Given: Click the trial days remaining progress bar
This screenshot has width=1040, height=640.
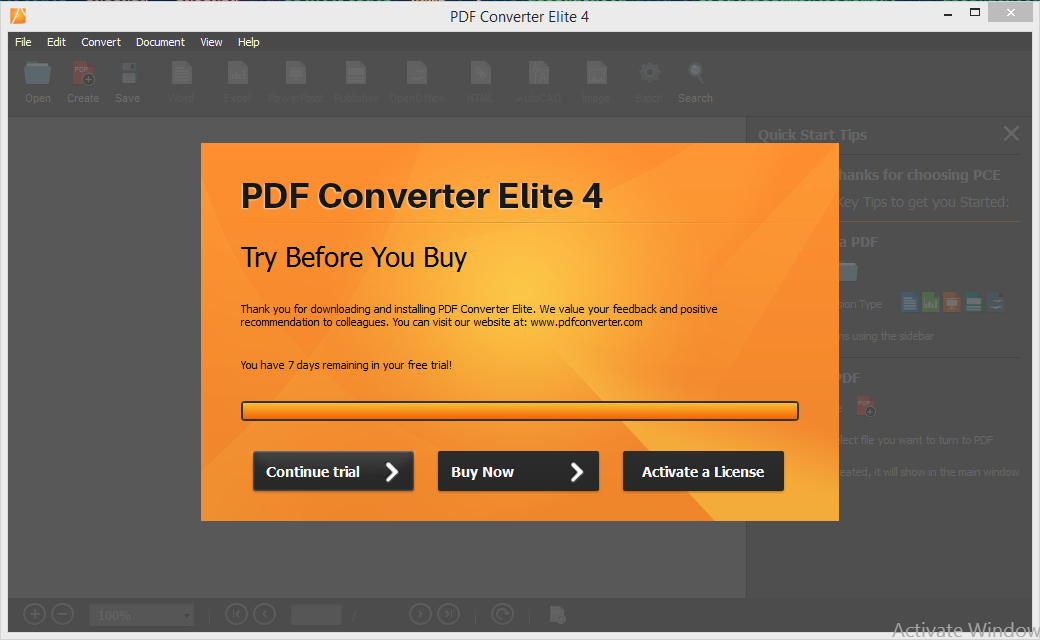Looking at the screenshot, I should 519,411.
